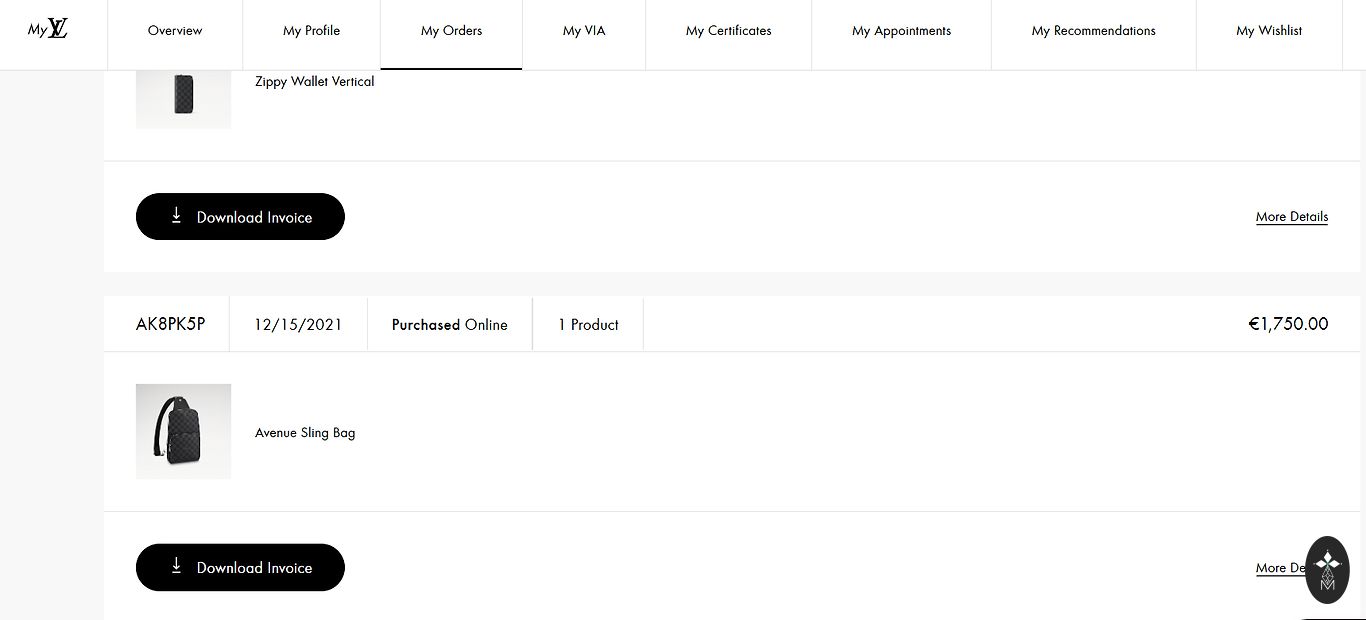This screenshot has height=620, width=1366.
Task: Click the €1,750.00 order total
Action: pyautogui.click(x=1288, y=324)
